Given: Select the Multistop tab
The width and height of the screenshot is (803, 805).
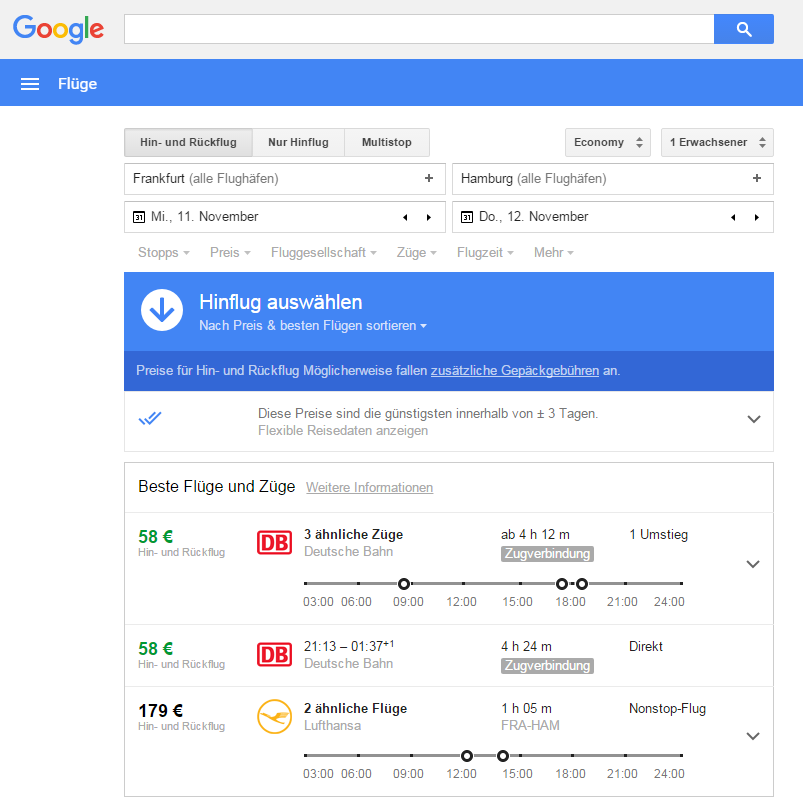Looking at the screenshot, I should coord(387,142).
